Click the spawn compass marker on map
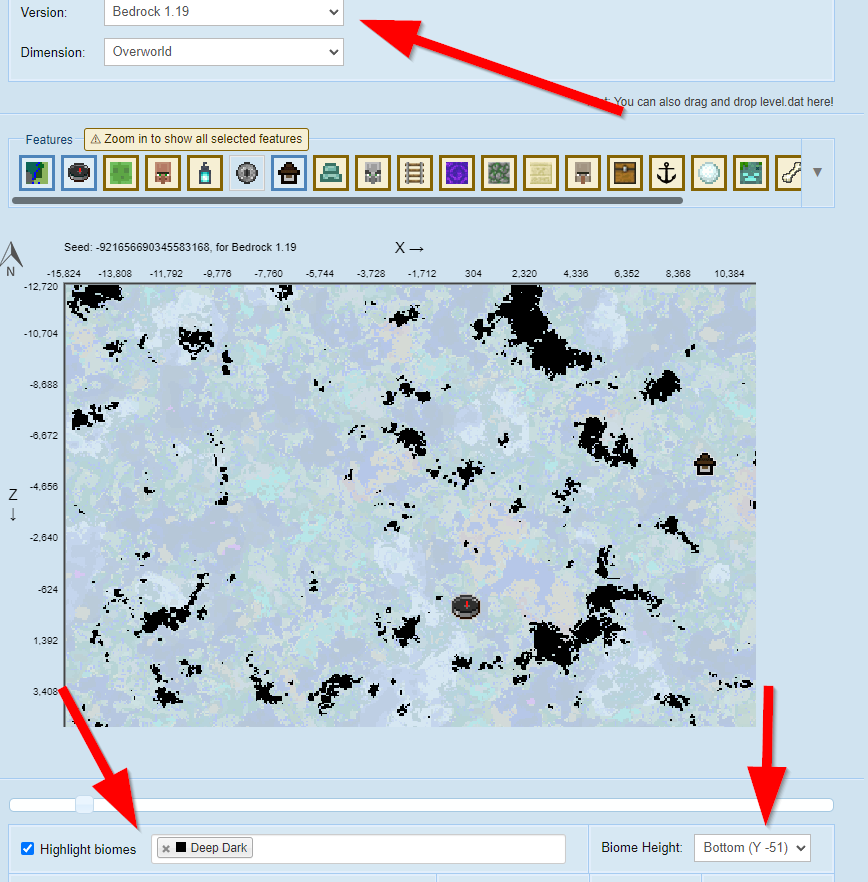 point(466,606)
